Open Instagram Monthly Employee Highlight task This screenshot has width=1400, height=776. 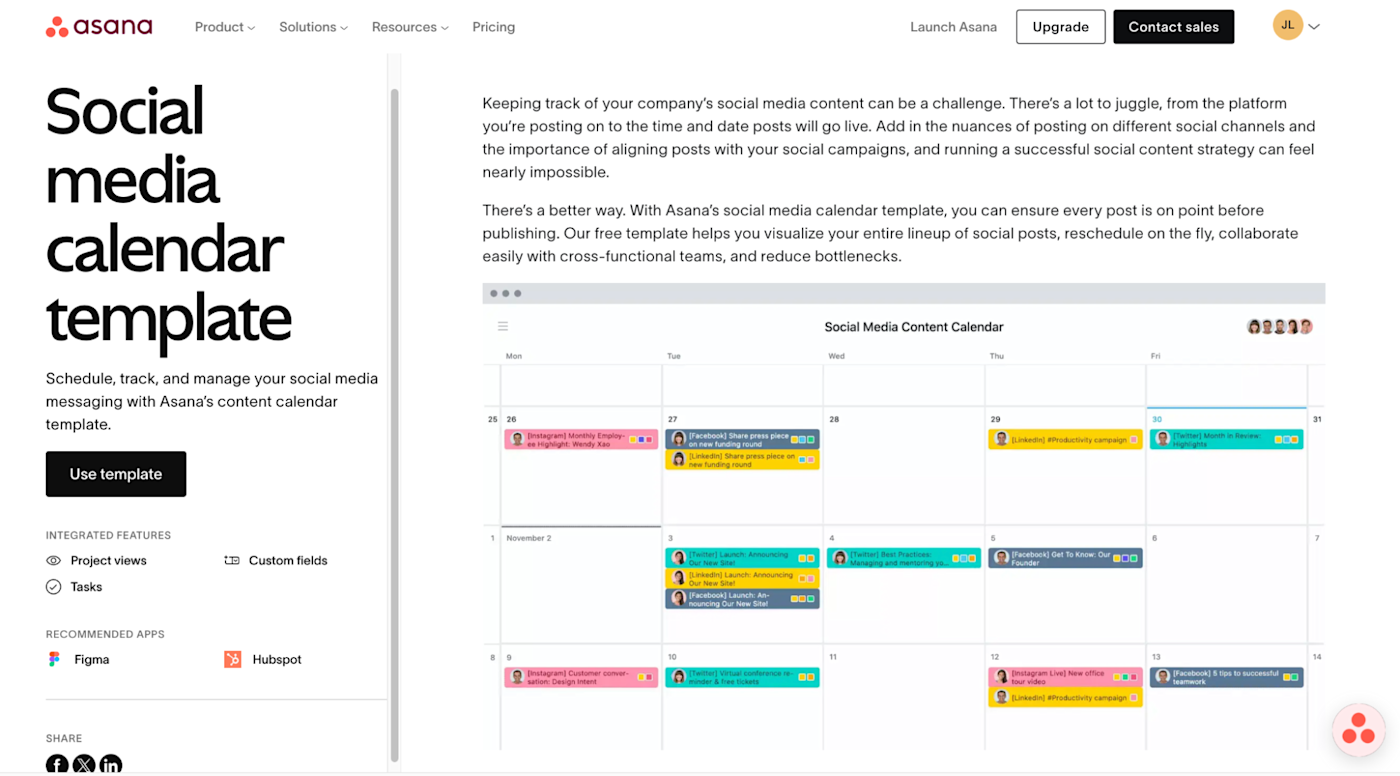click(581, 439)
